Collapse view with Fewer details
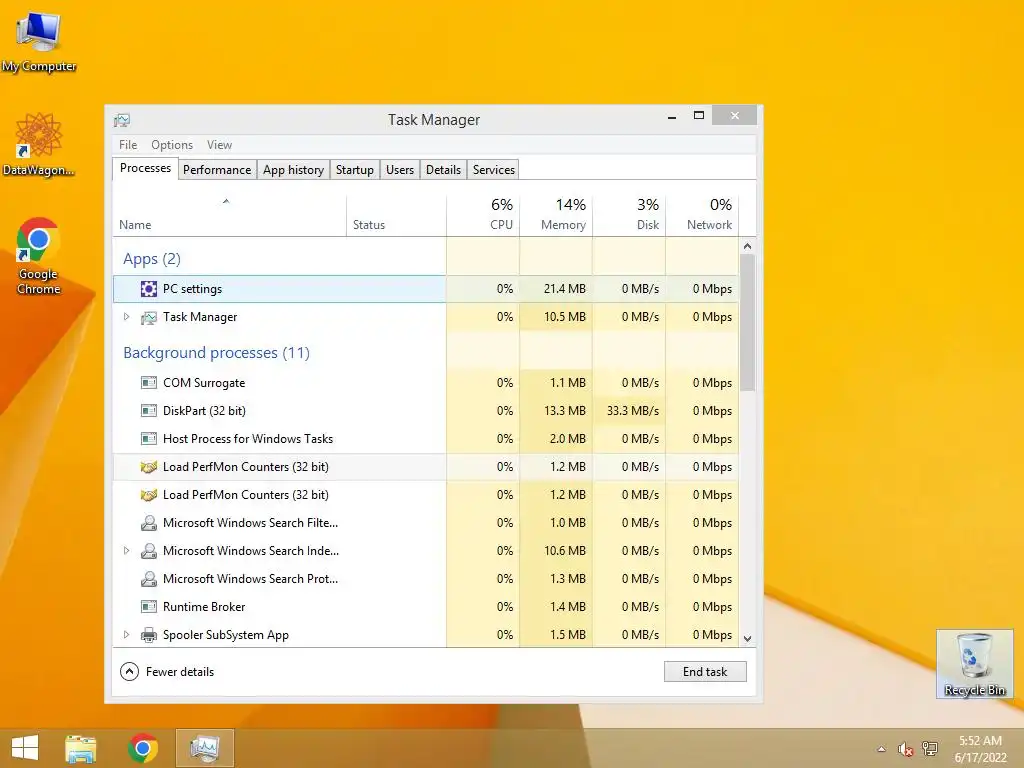 tap(167, 671)
